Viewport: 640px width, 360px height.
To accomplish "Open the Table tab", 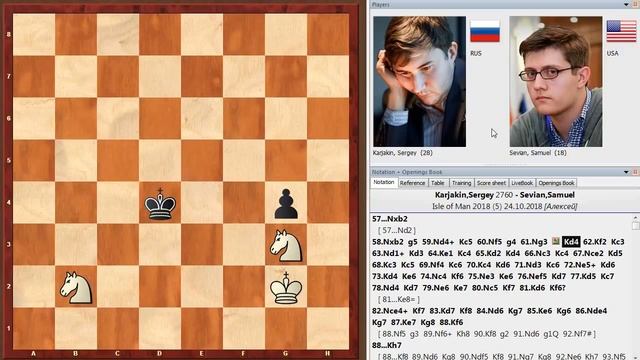I will [x=438, y=183].
